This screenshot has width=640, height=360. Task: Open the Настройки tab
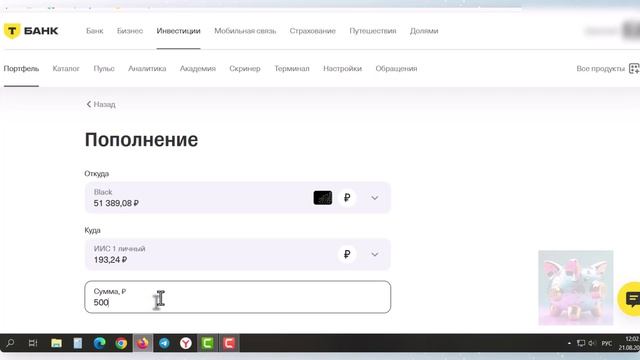tap(342, 69)
